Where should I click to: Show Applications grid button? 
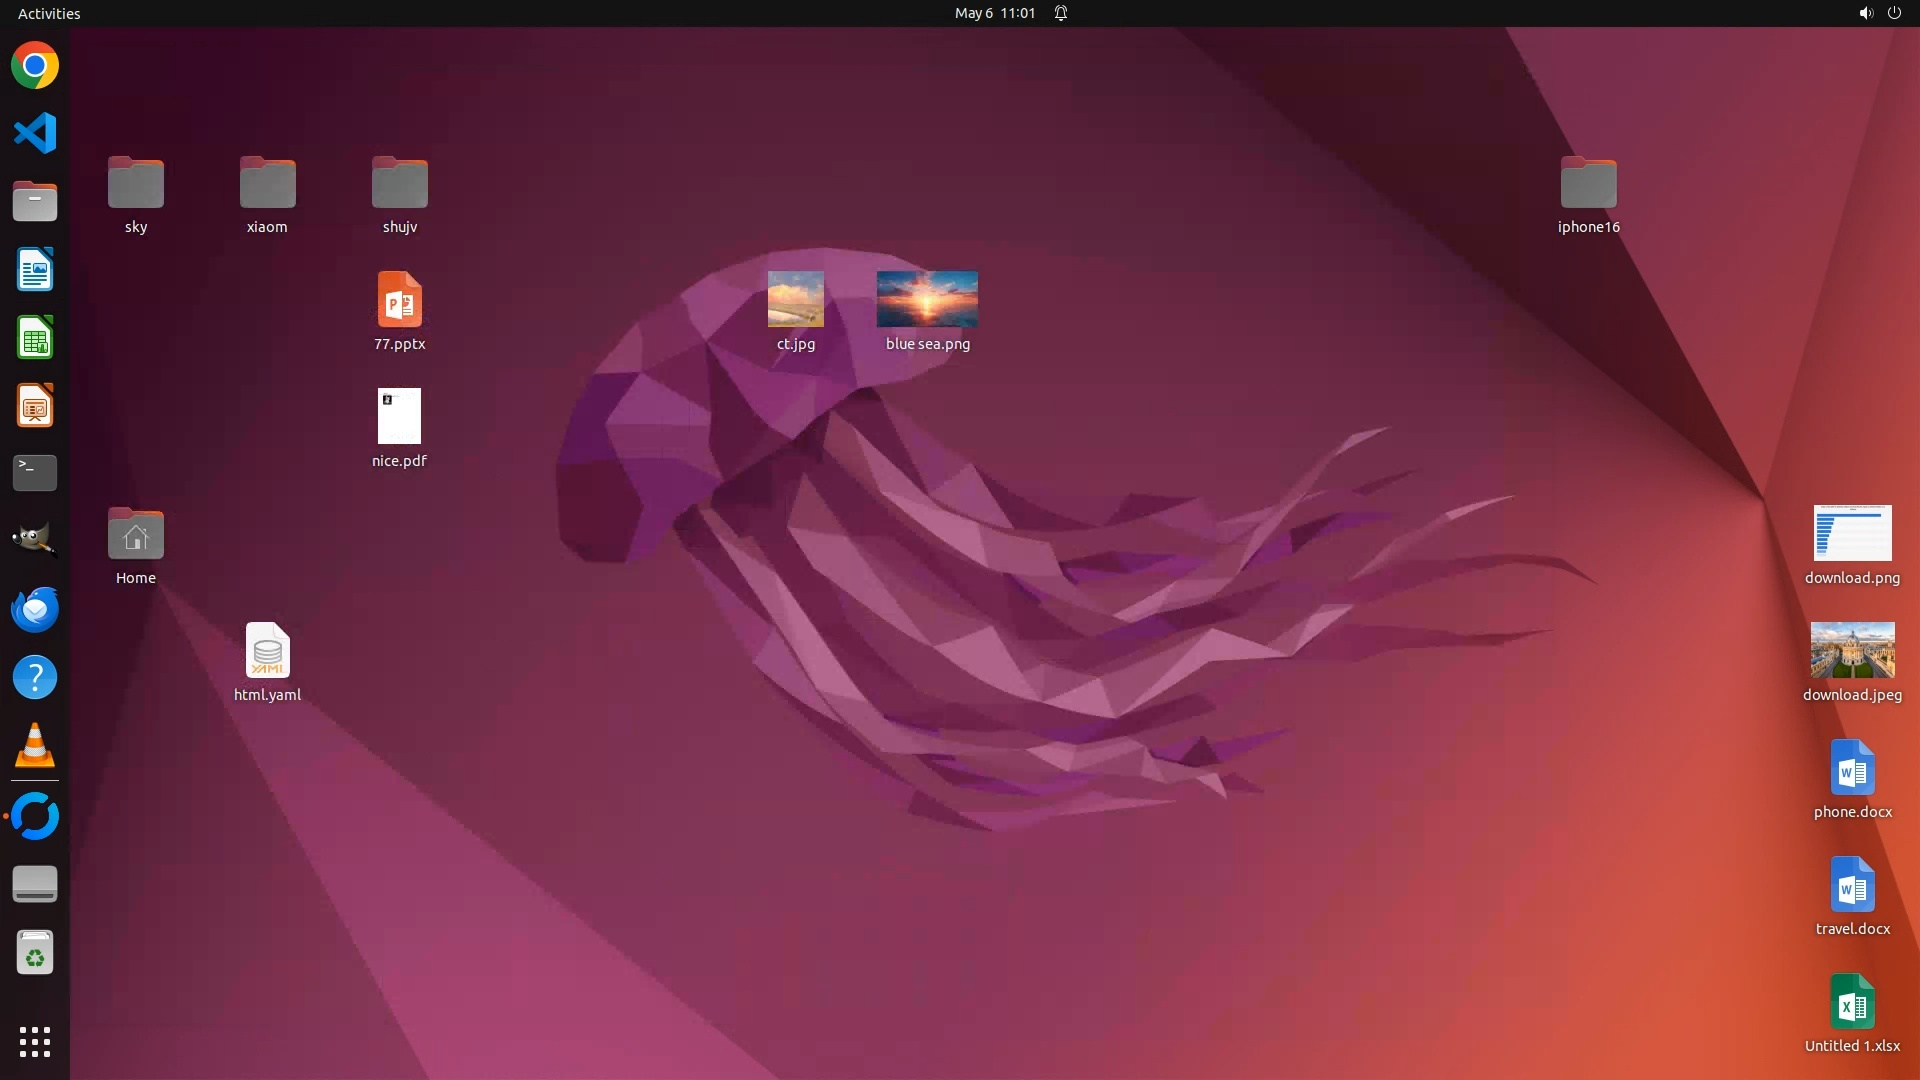[x=35, y=1042]
